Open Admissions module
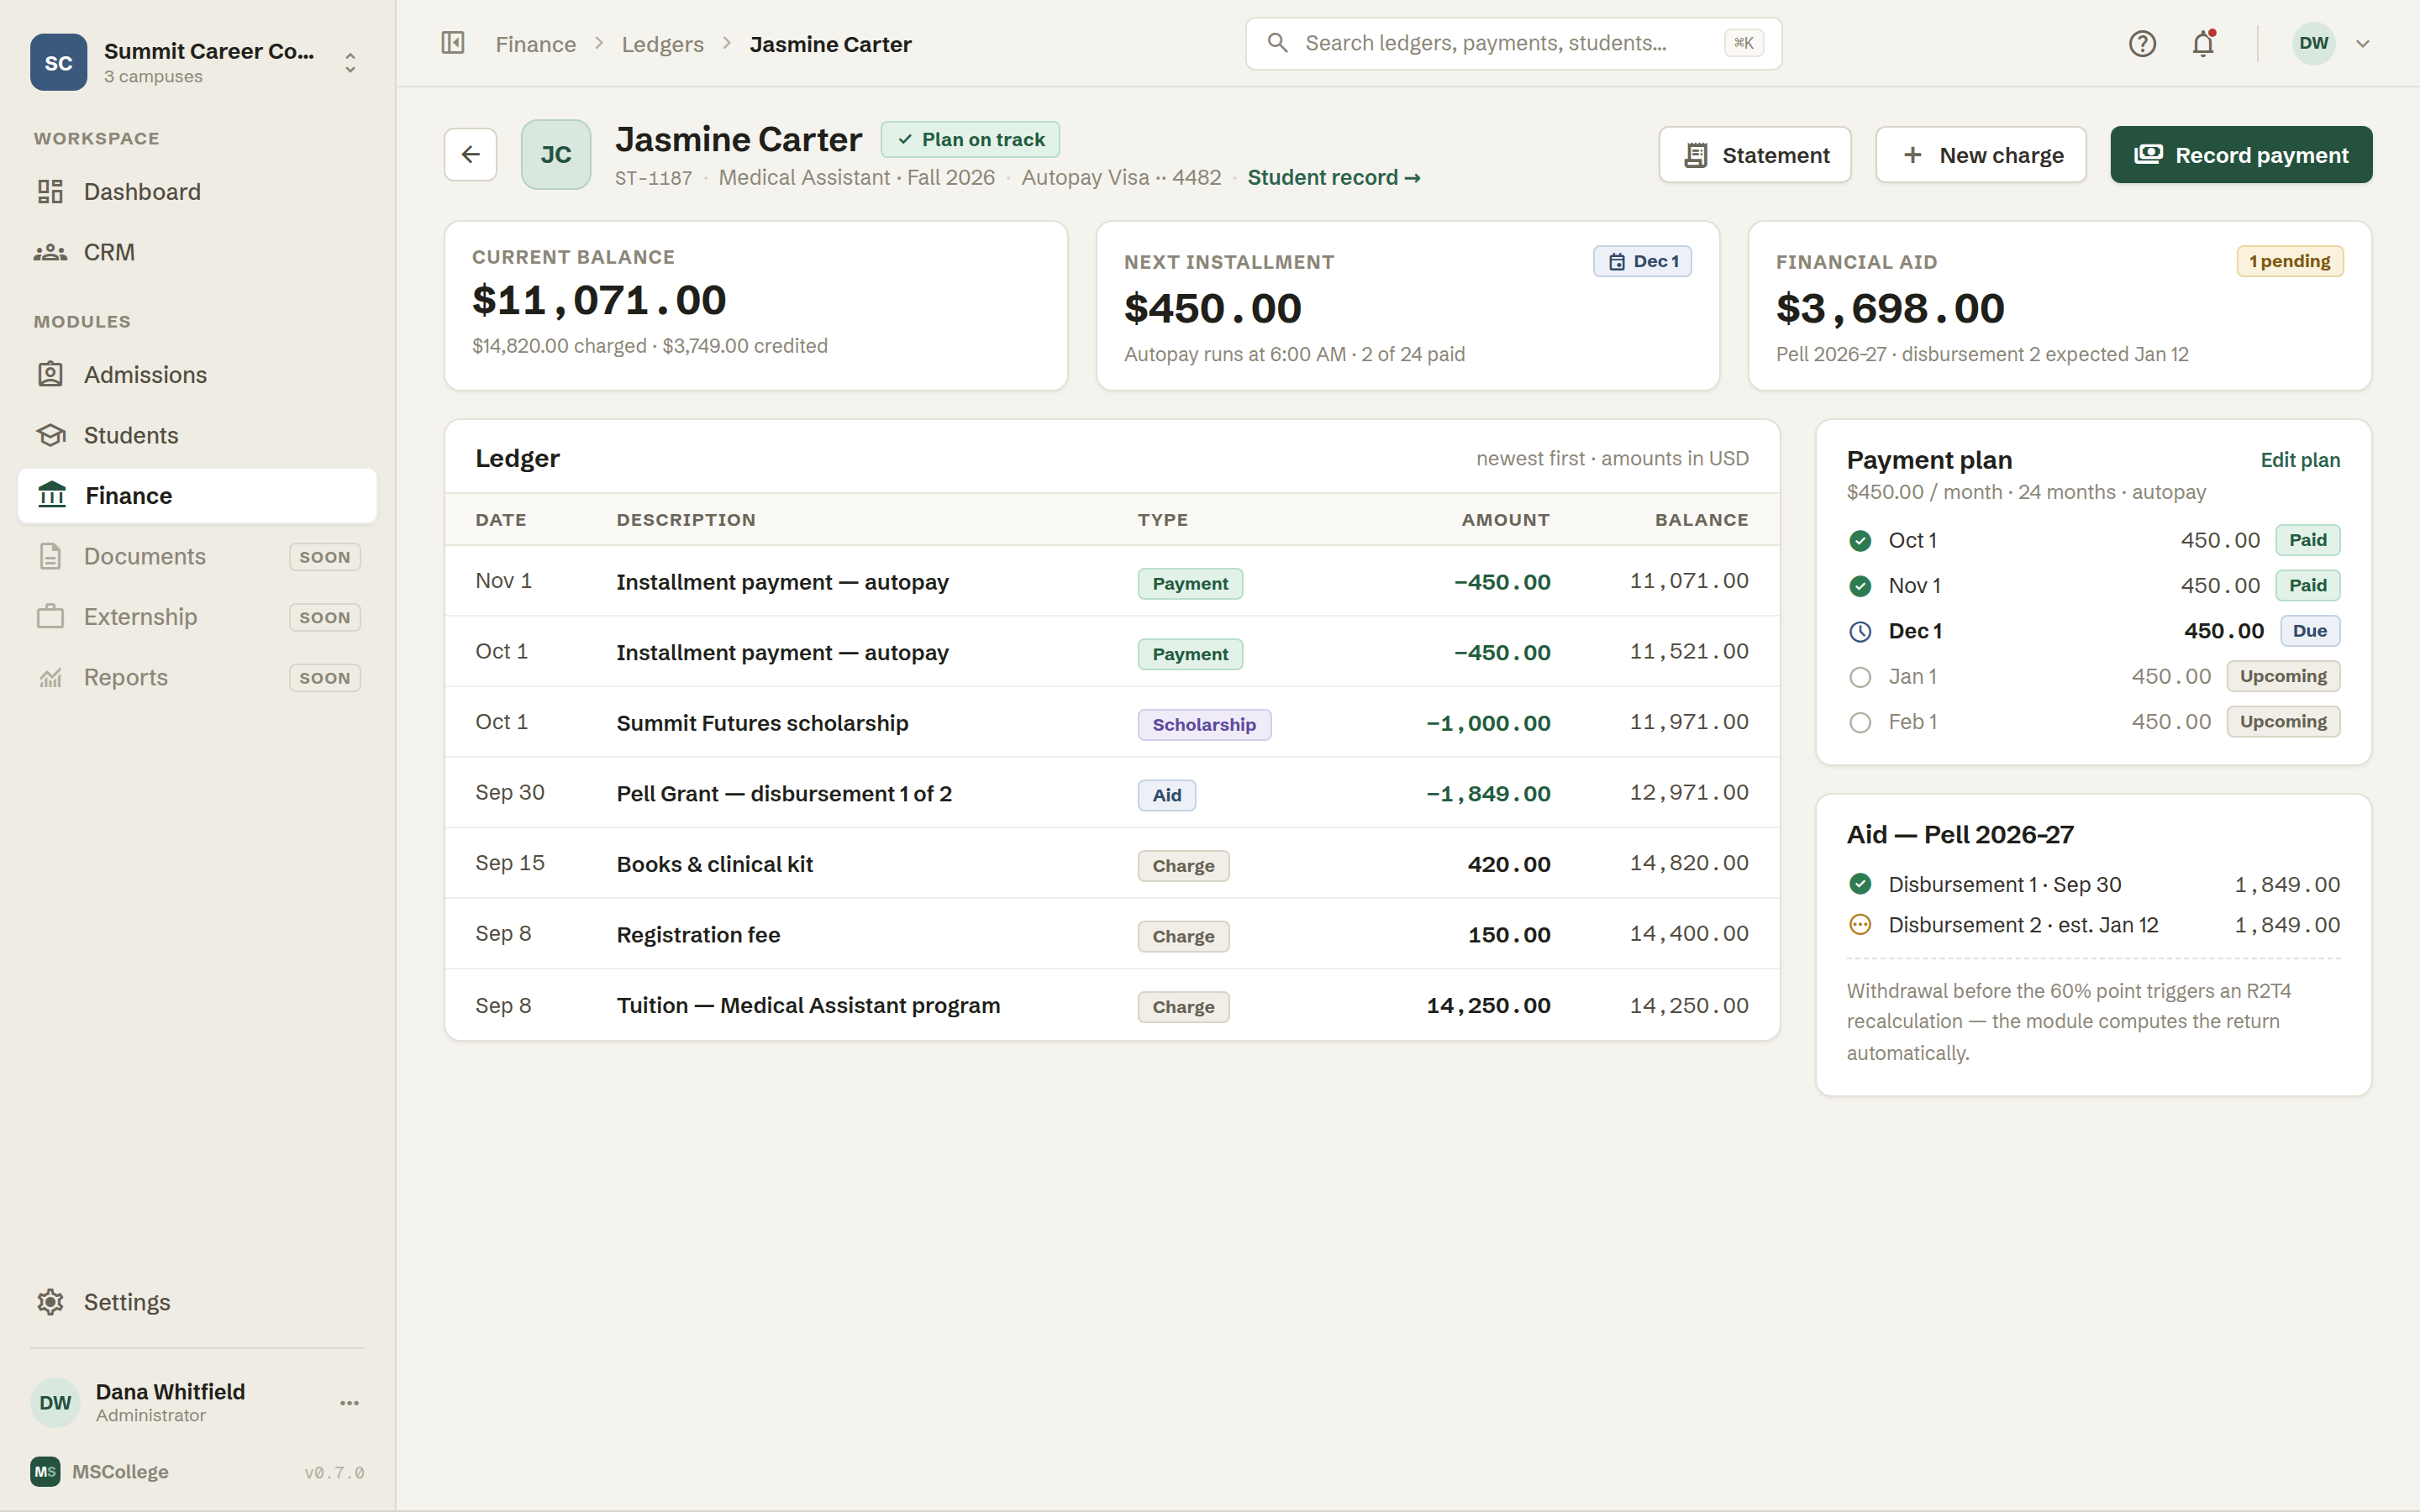 pyautogui.click(x=197, y=375)
